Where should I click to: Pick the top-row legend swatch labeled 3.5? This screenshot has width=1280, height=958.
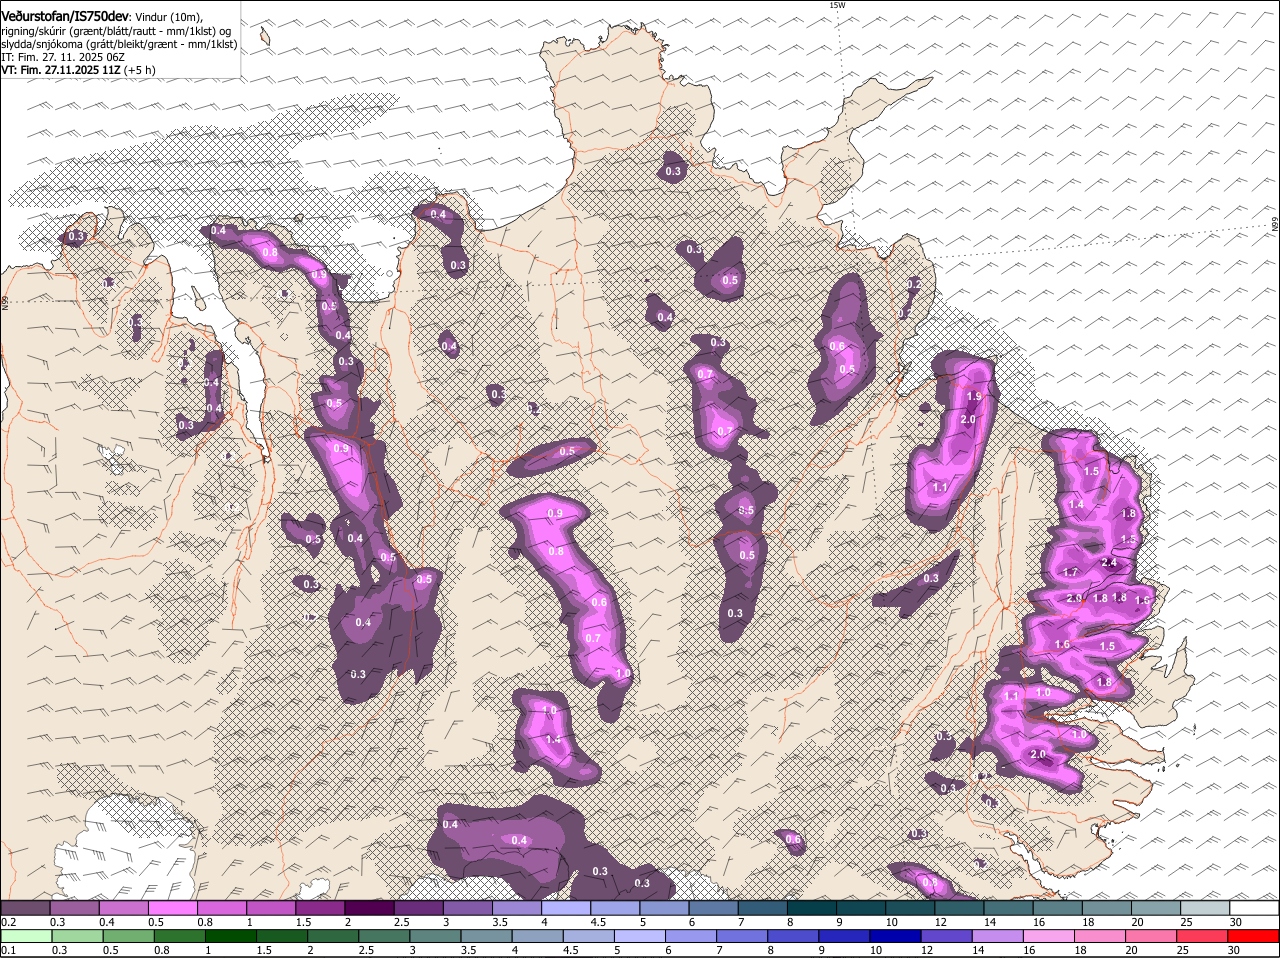coord(517,908)
